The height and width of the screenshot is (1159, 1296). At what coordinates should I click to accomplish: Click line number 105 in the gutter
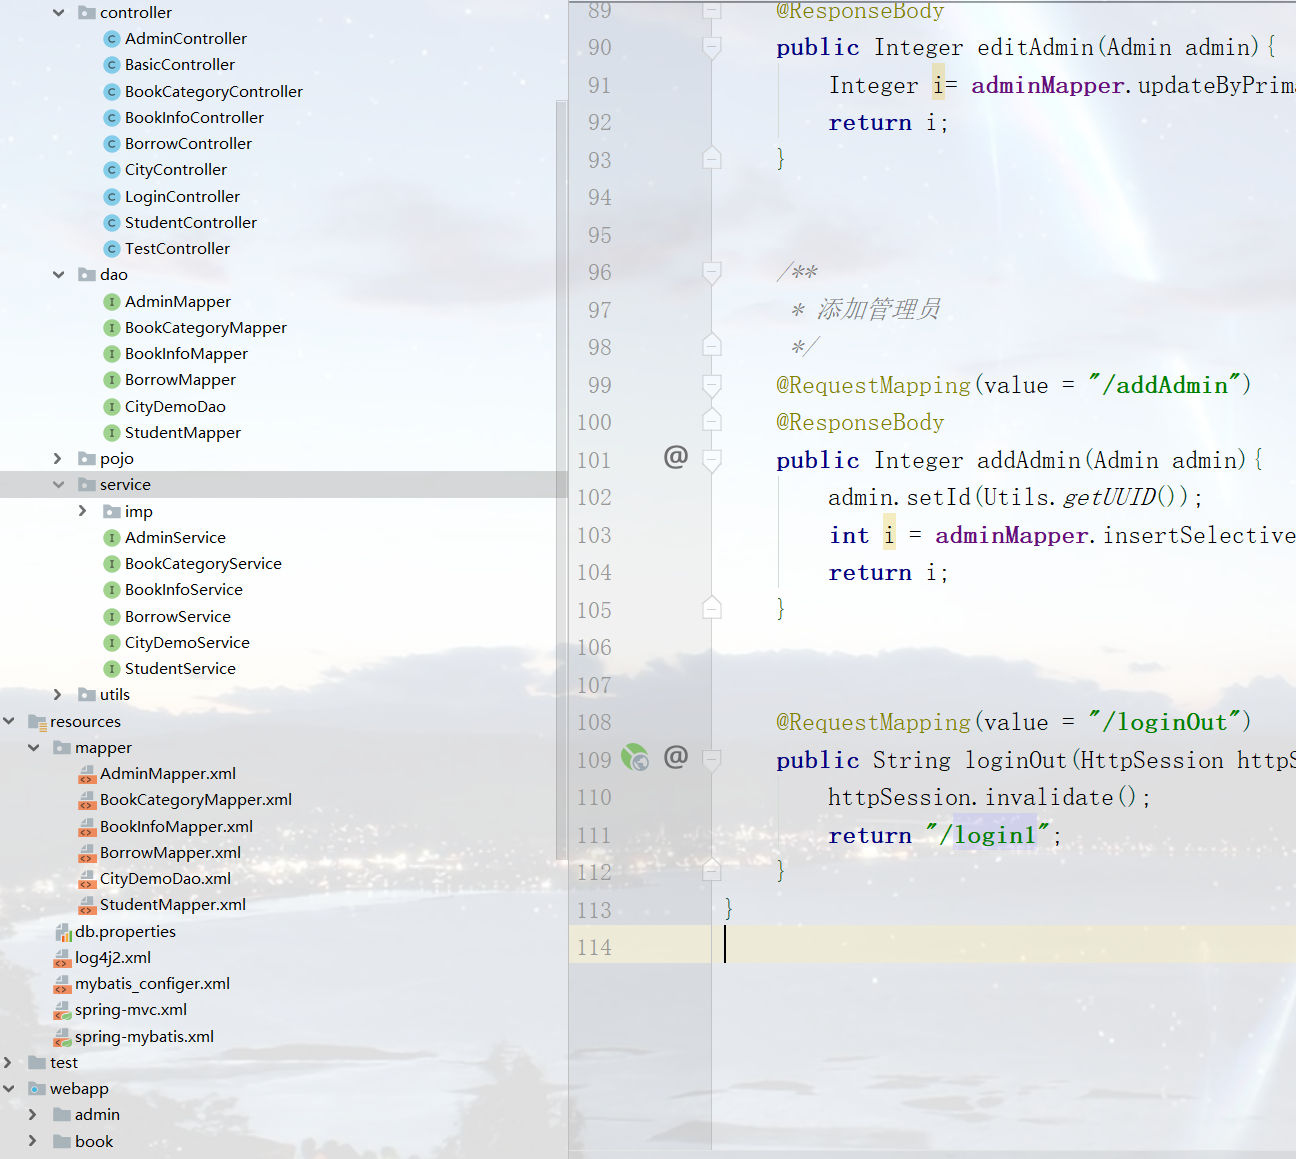[x=594, y=610]
